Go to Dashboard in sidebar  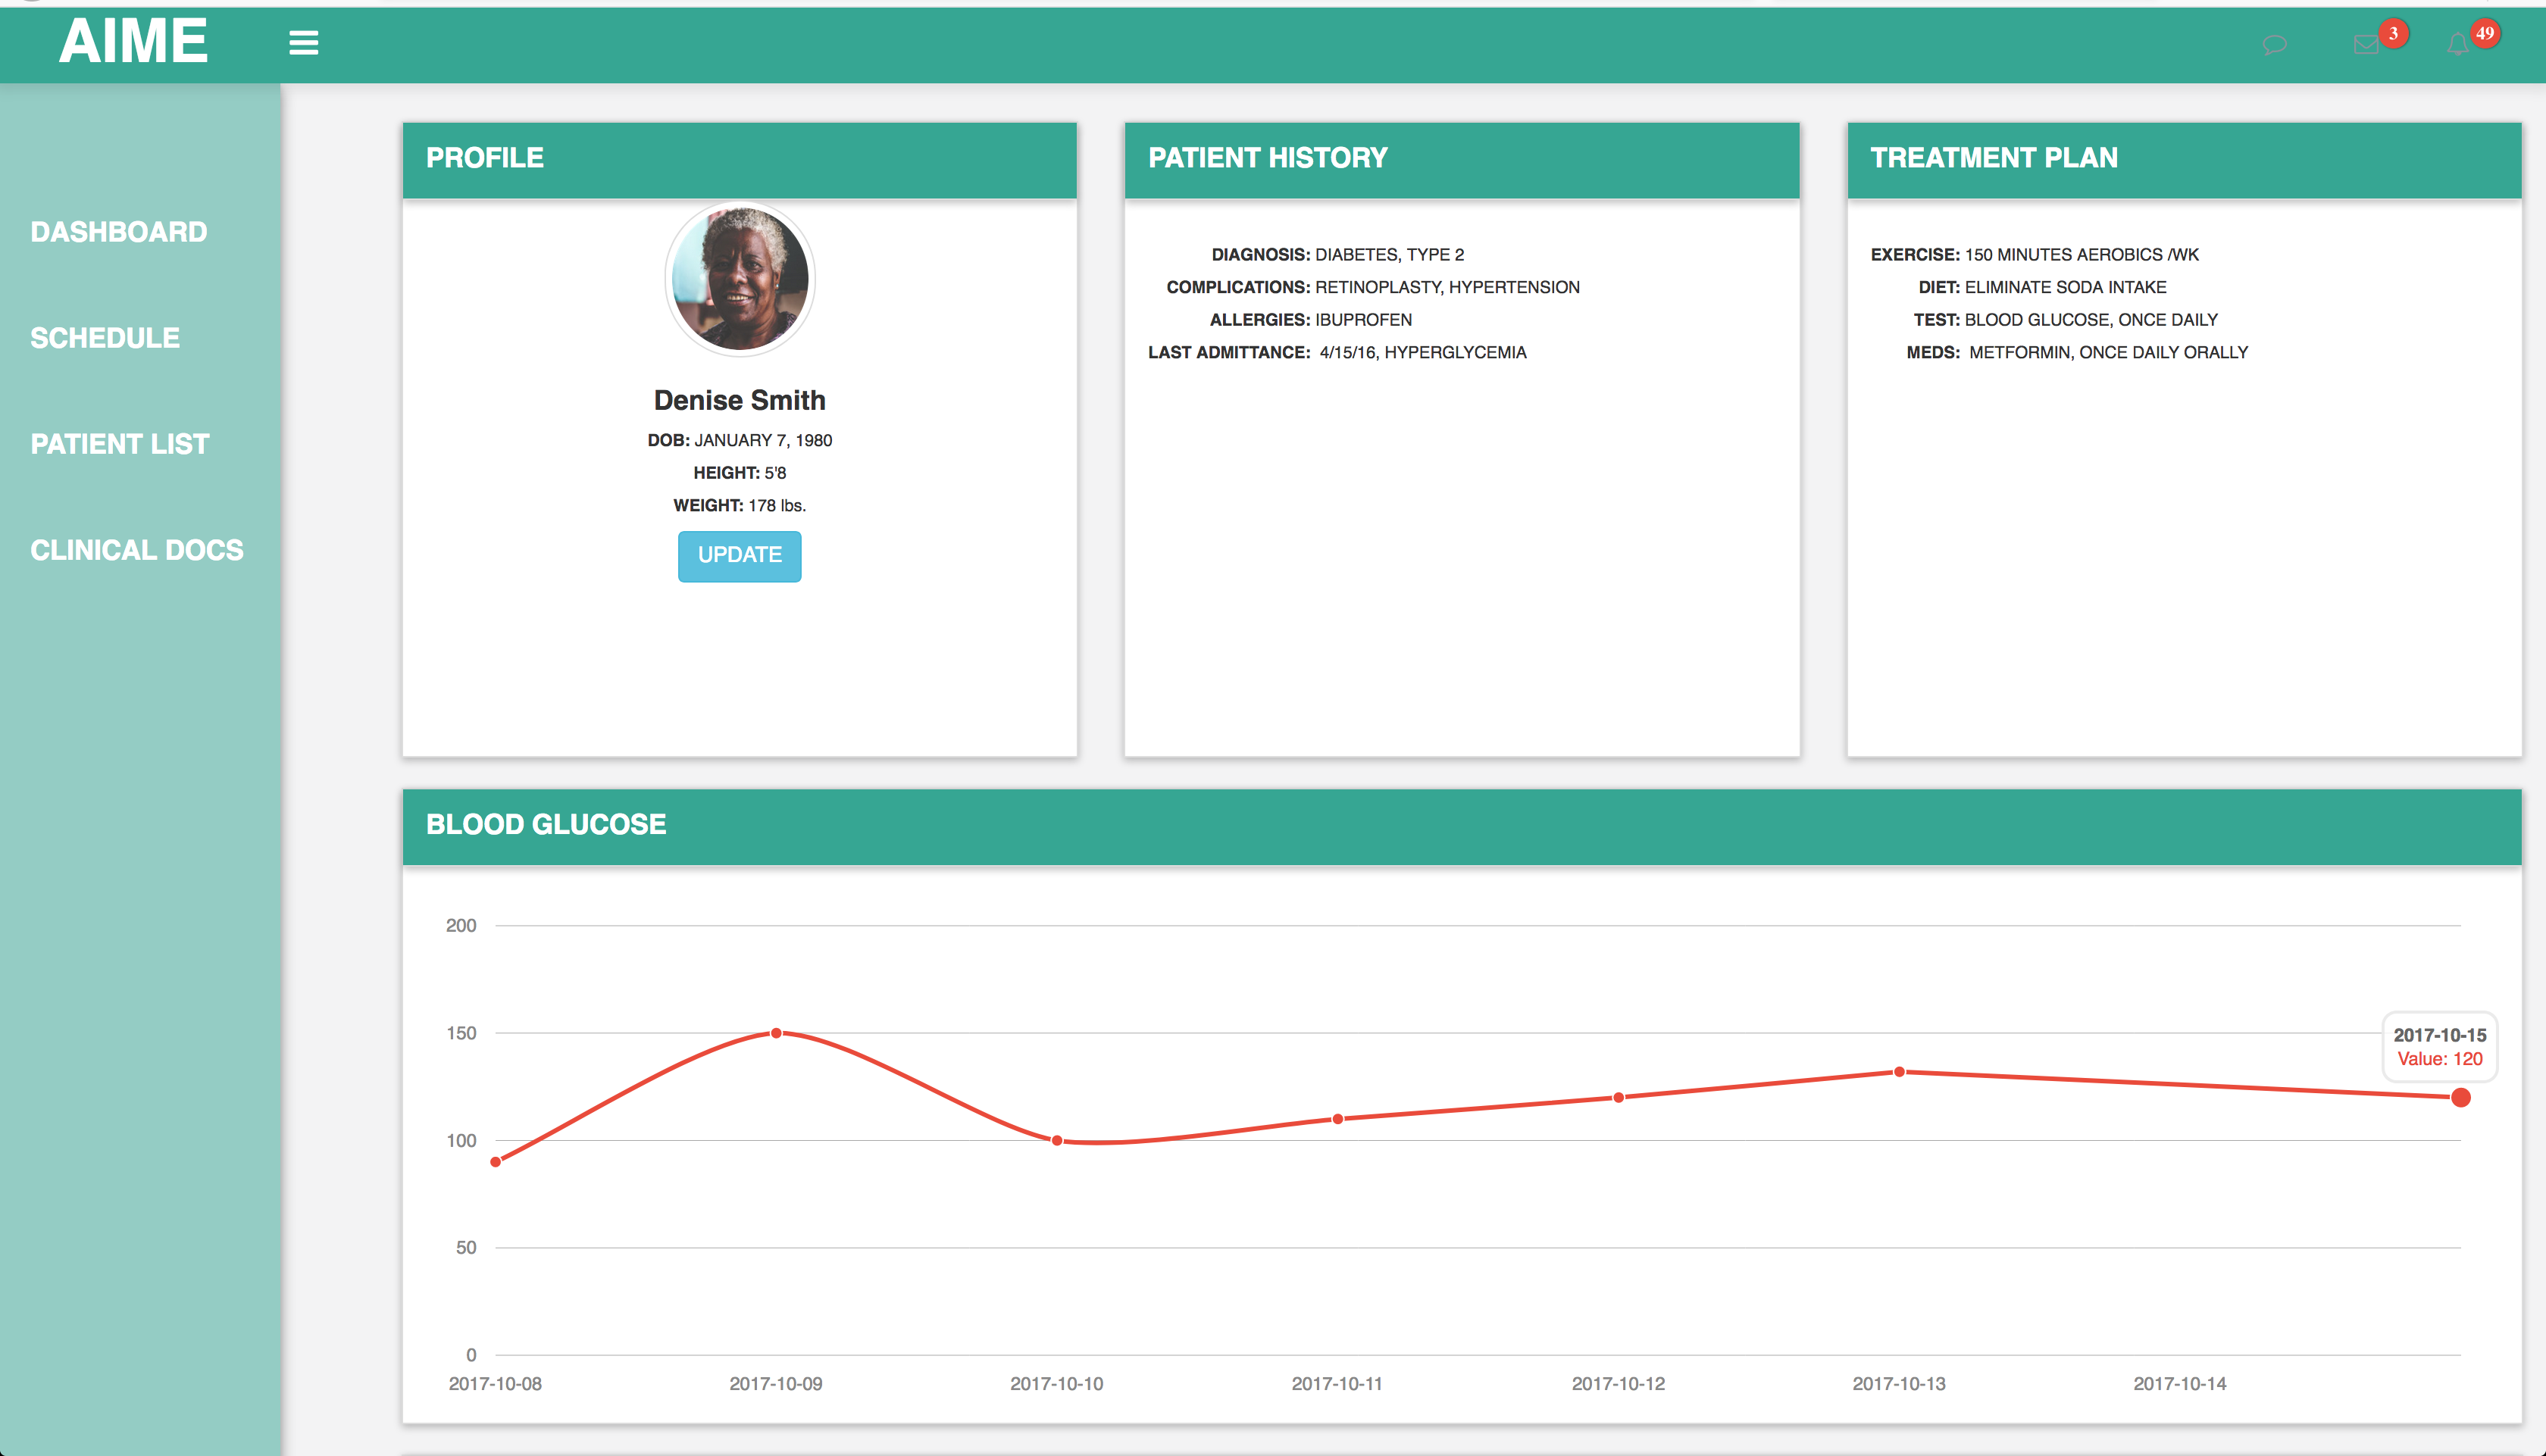click(119, 232)
